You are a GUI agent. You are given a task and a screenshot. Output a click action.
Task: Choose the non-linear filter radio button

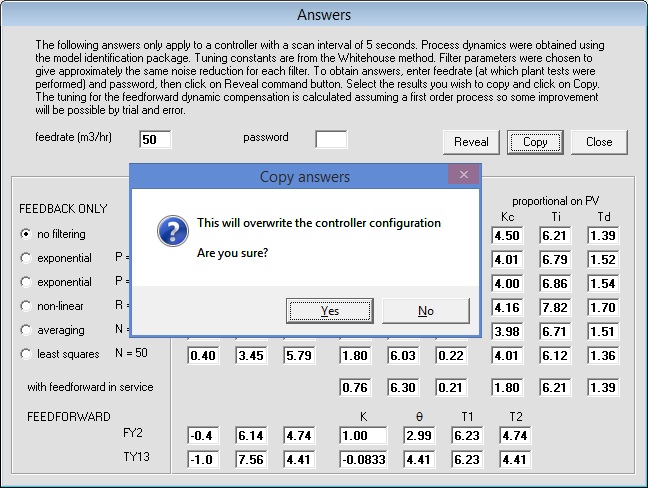pyautogui.click(x=26, y=306)
